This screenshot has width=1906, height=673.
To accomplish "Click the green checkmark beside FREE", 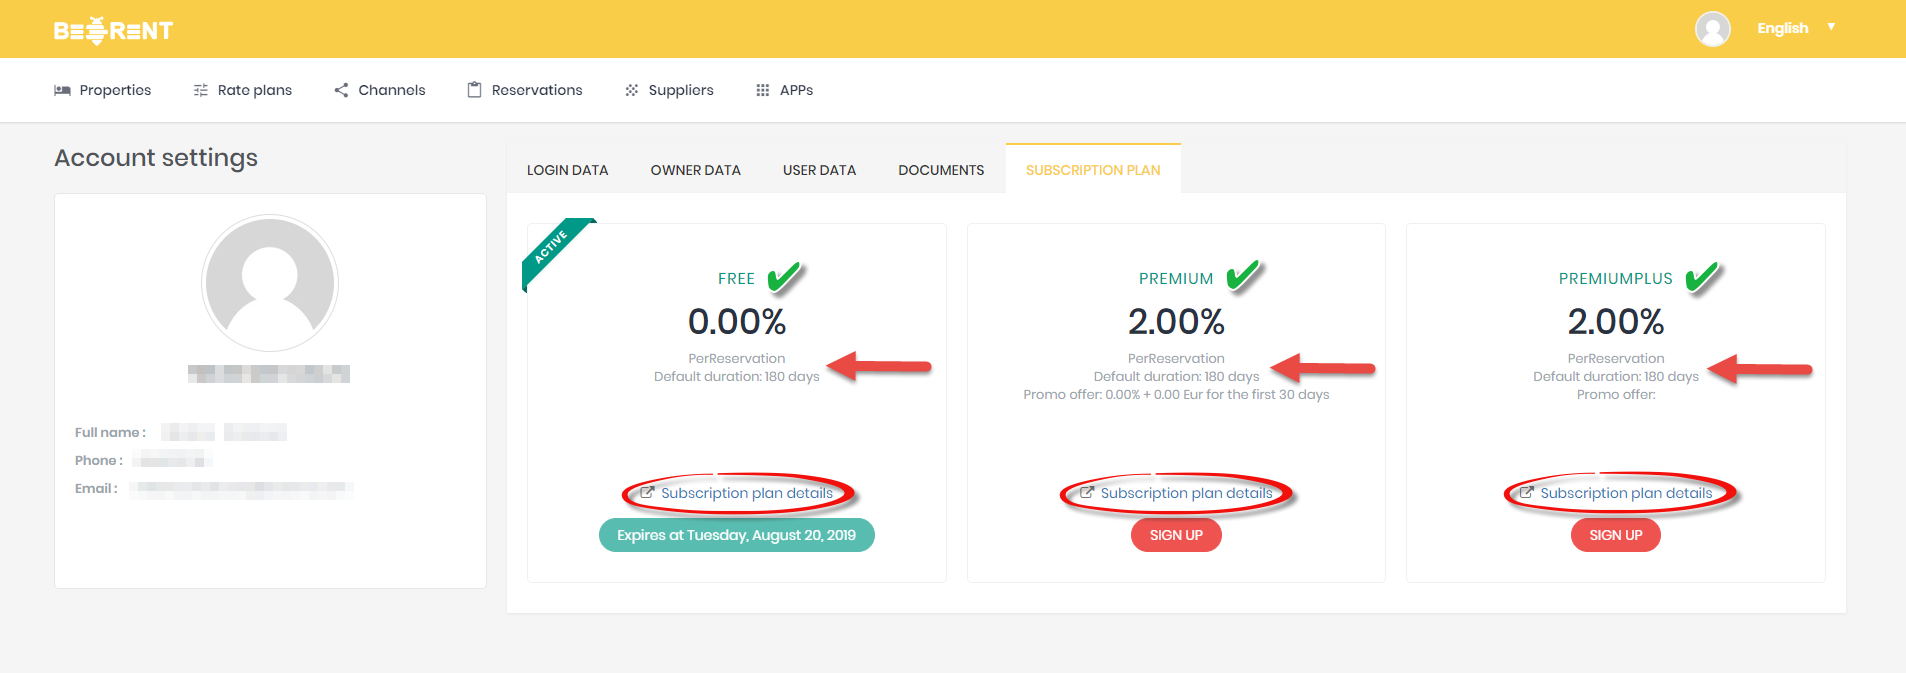I will click(x=785, y=276).
